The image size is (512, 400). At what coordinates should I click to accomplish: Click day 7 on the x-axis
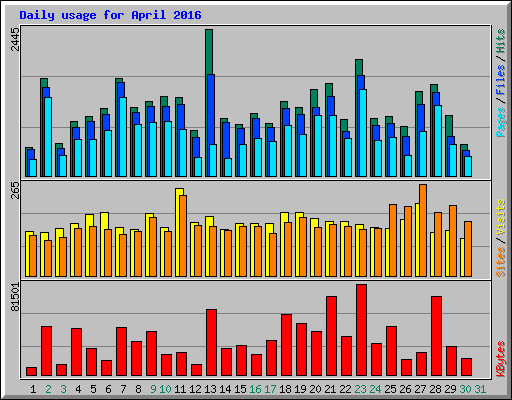point(123,389)
